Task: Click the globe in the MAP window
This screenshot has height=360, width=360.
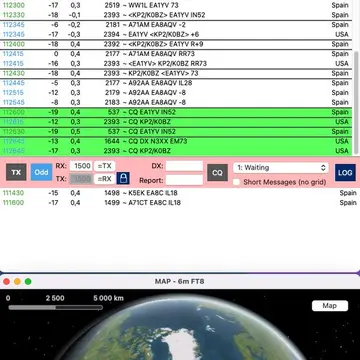Action: [183, 327]
